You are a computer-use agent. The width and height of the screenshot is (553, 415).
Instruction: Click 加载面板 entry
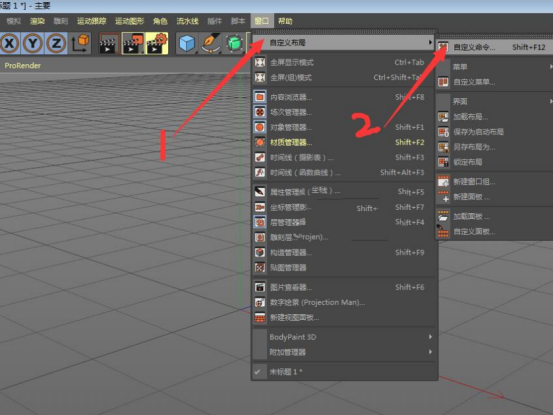[494, 216]
